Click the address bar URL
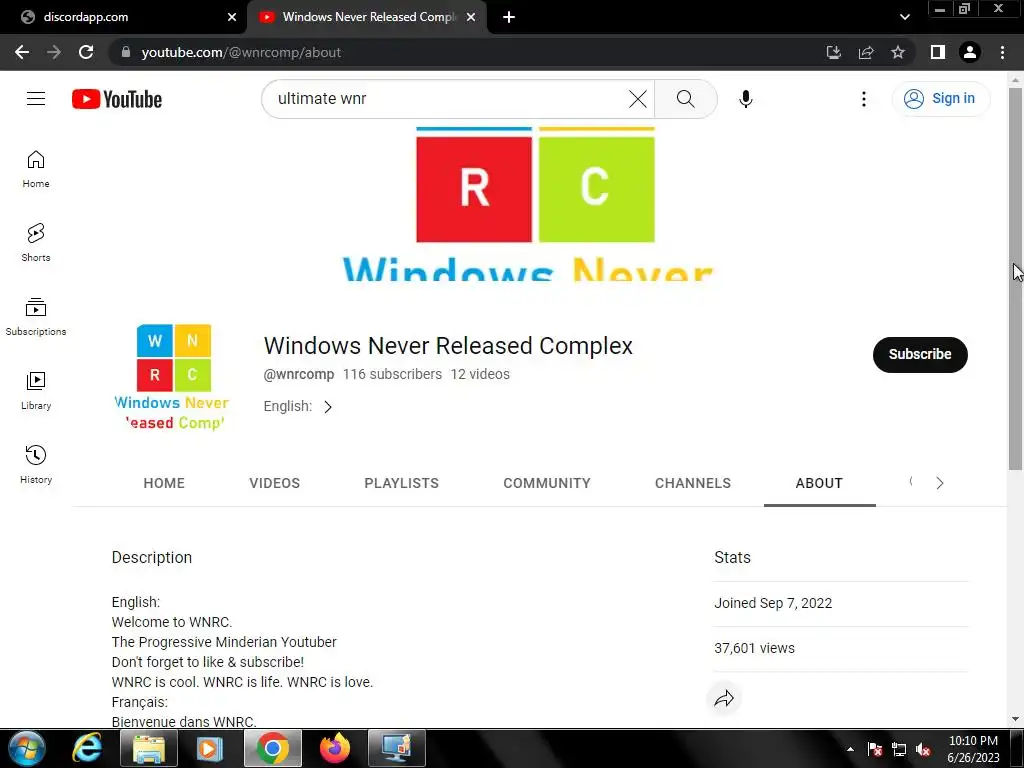This screenshot has width=1024, height=768. [x=241, y=52]
